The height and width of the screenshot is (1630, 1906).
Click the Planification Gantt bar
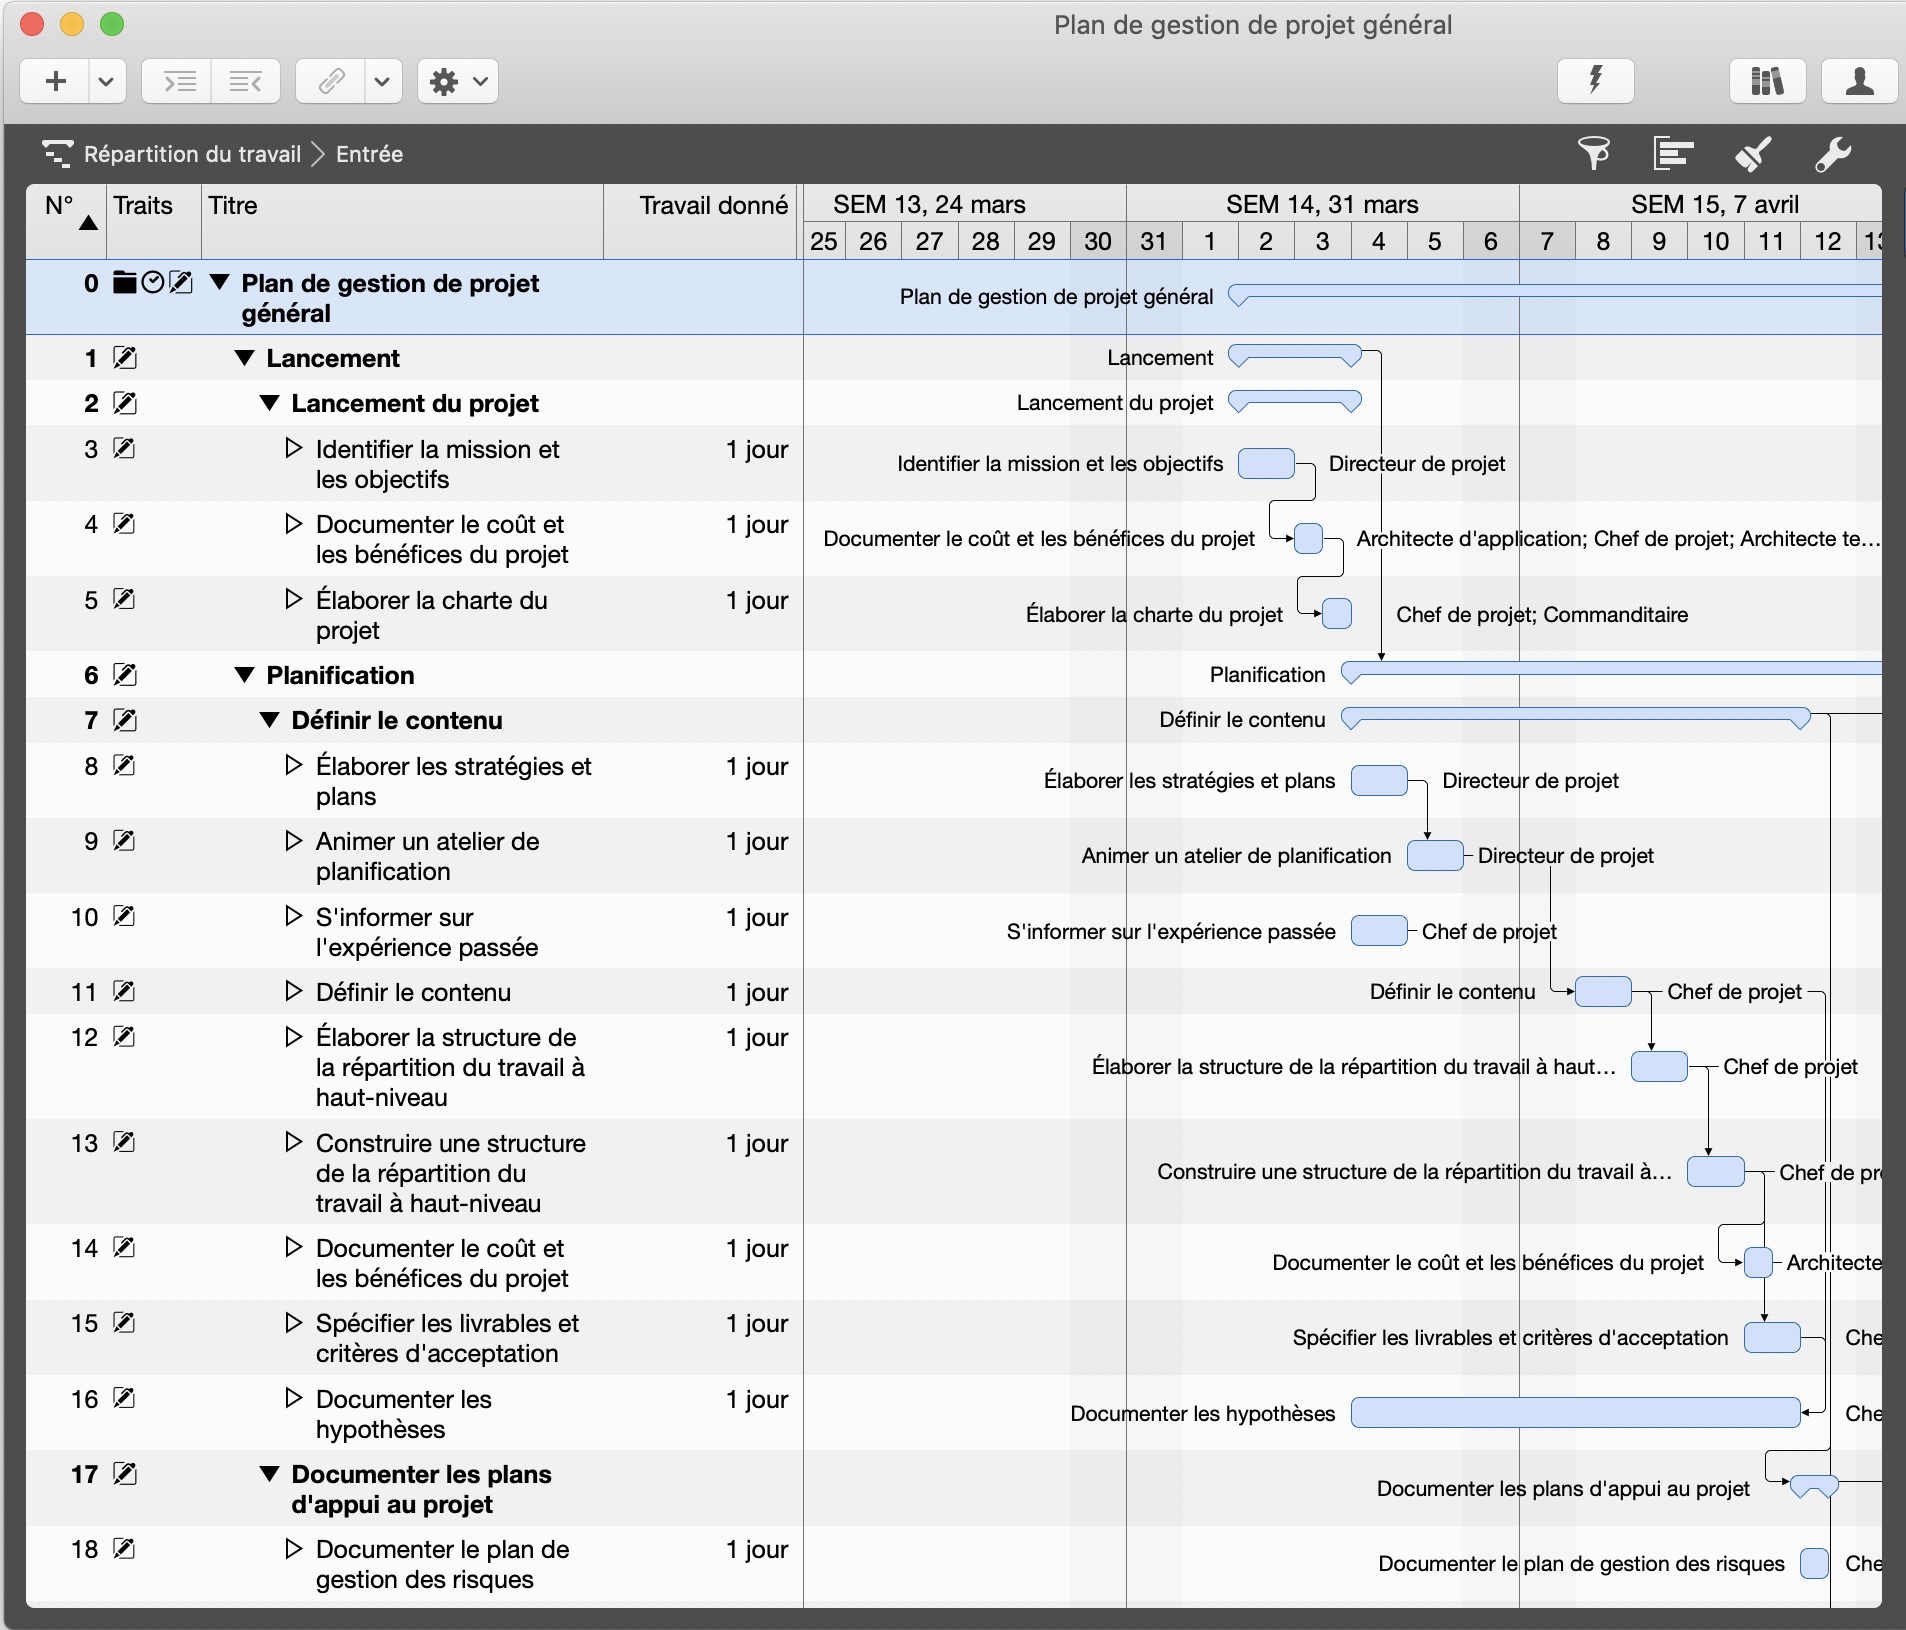tap(1600, 674)
